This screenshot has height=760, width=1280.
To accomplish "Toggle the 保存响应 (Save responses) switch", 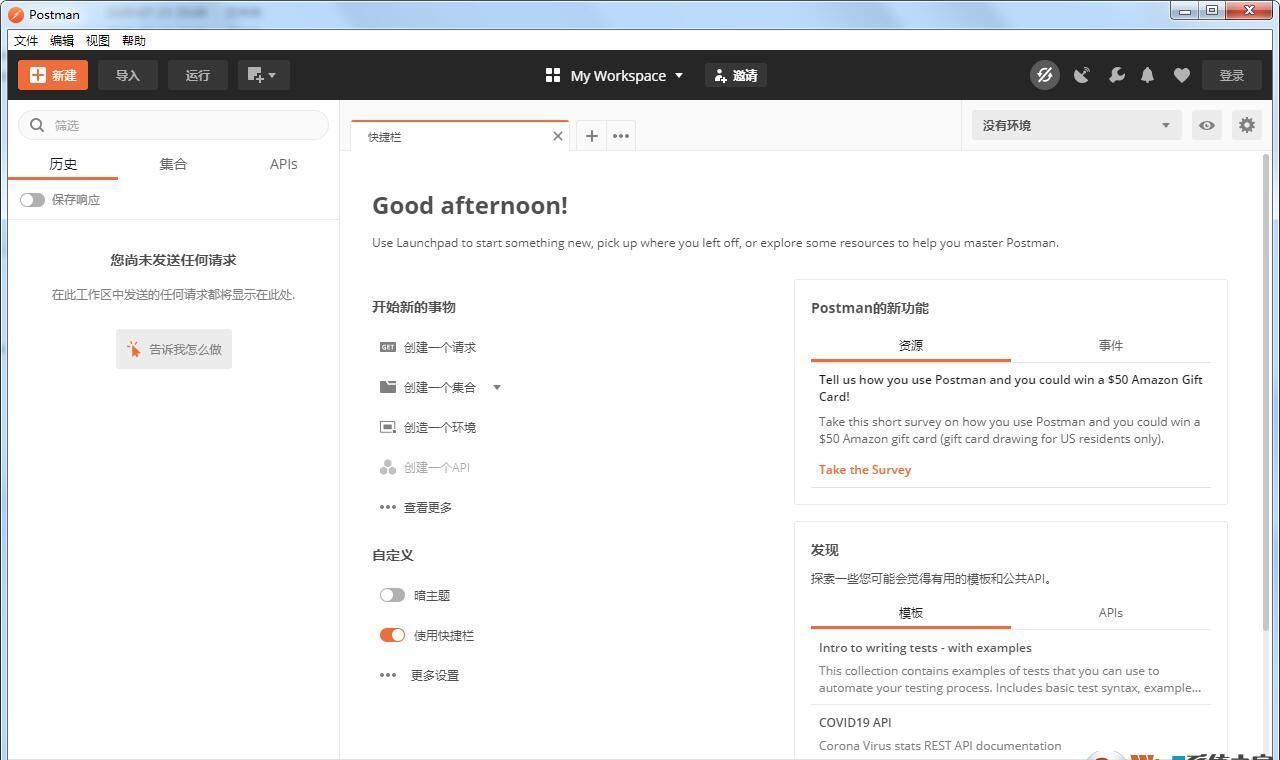I will 32,200.
